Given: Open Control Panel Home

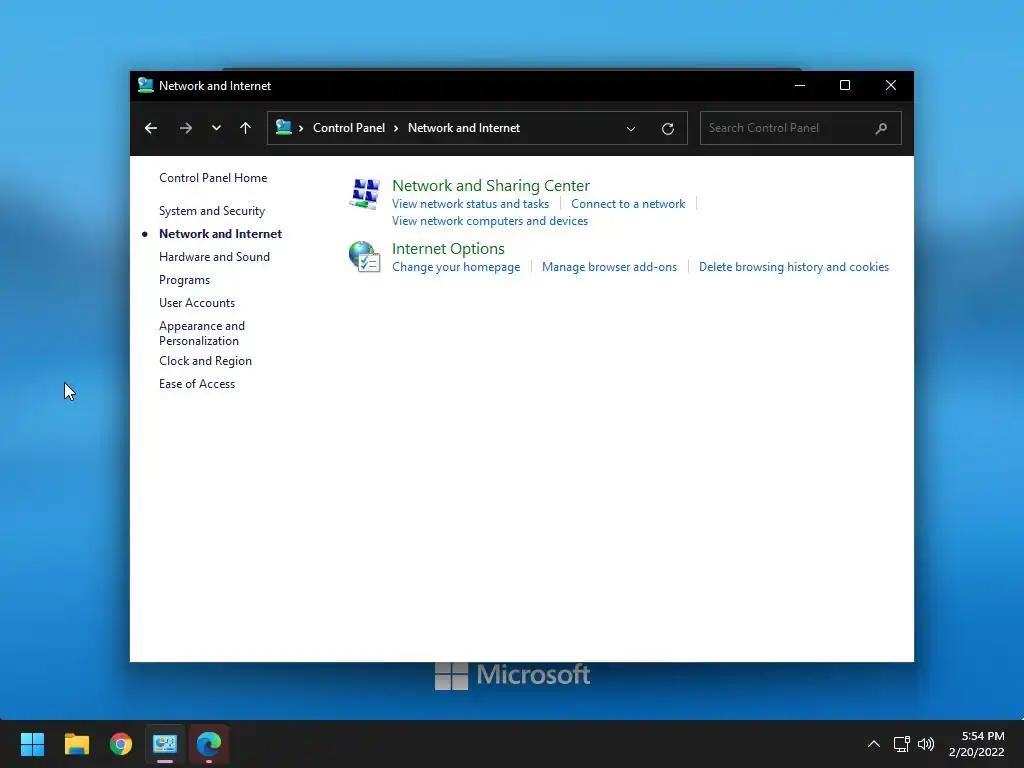Looking at the screenshot, I should click(213, 178).
